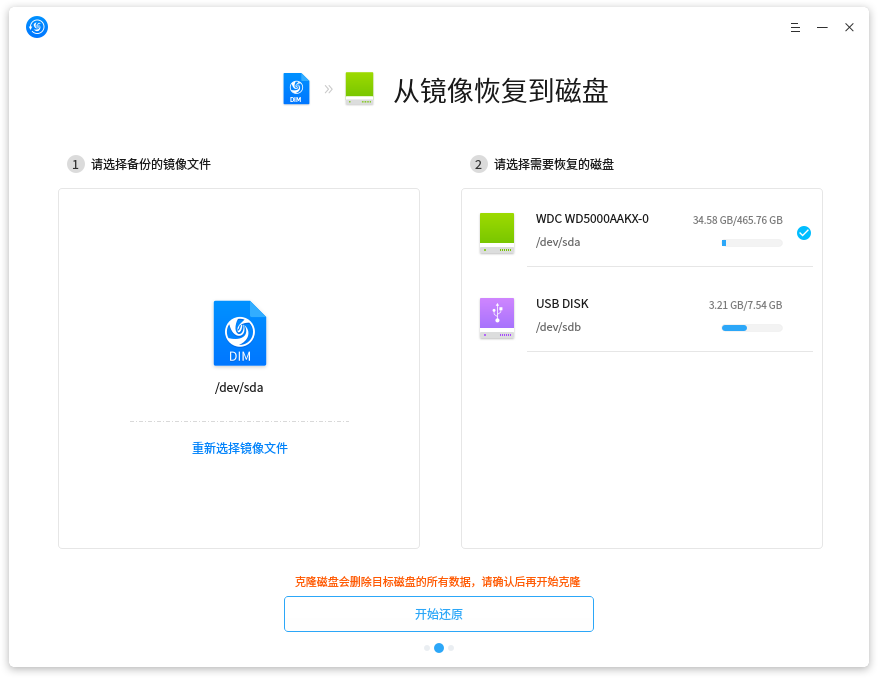Click the purple USB DISK drive icon
Image resolution: width=878 pixels, height=678 pixels.
tap(496, 318)
